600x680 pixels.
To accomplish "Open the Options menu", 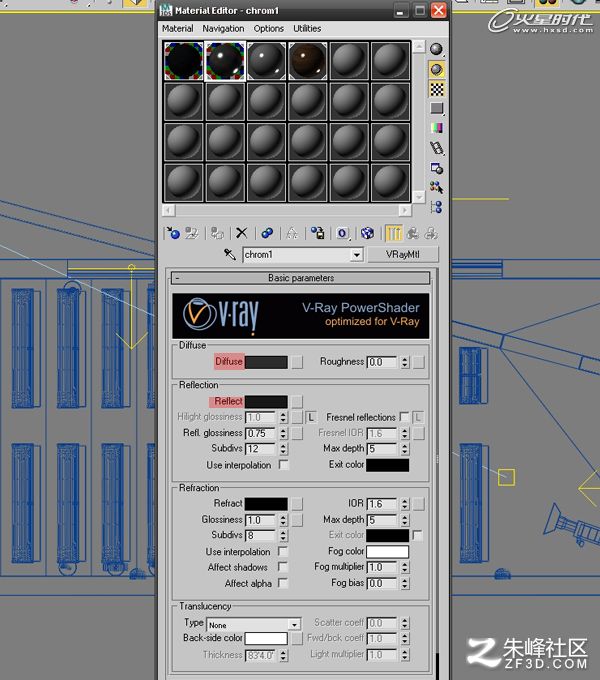I will (268, 29).
